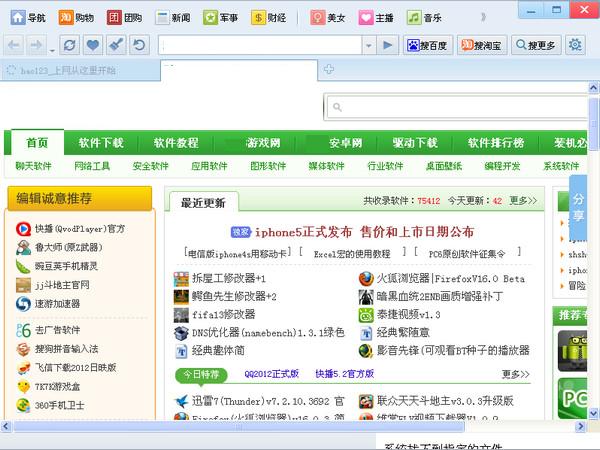600x450 pixels.
Task: Select the 软件教程 navigation tab
Action: coord(176,143)
